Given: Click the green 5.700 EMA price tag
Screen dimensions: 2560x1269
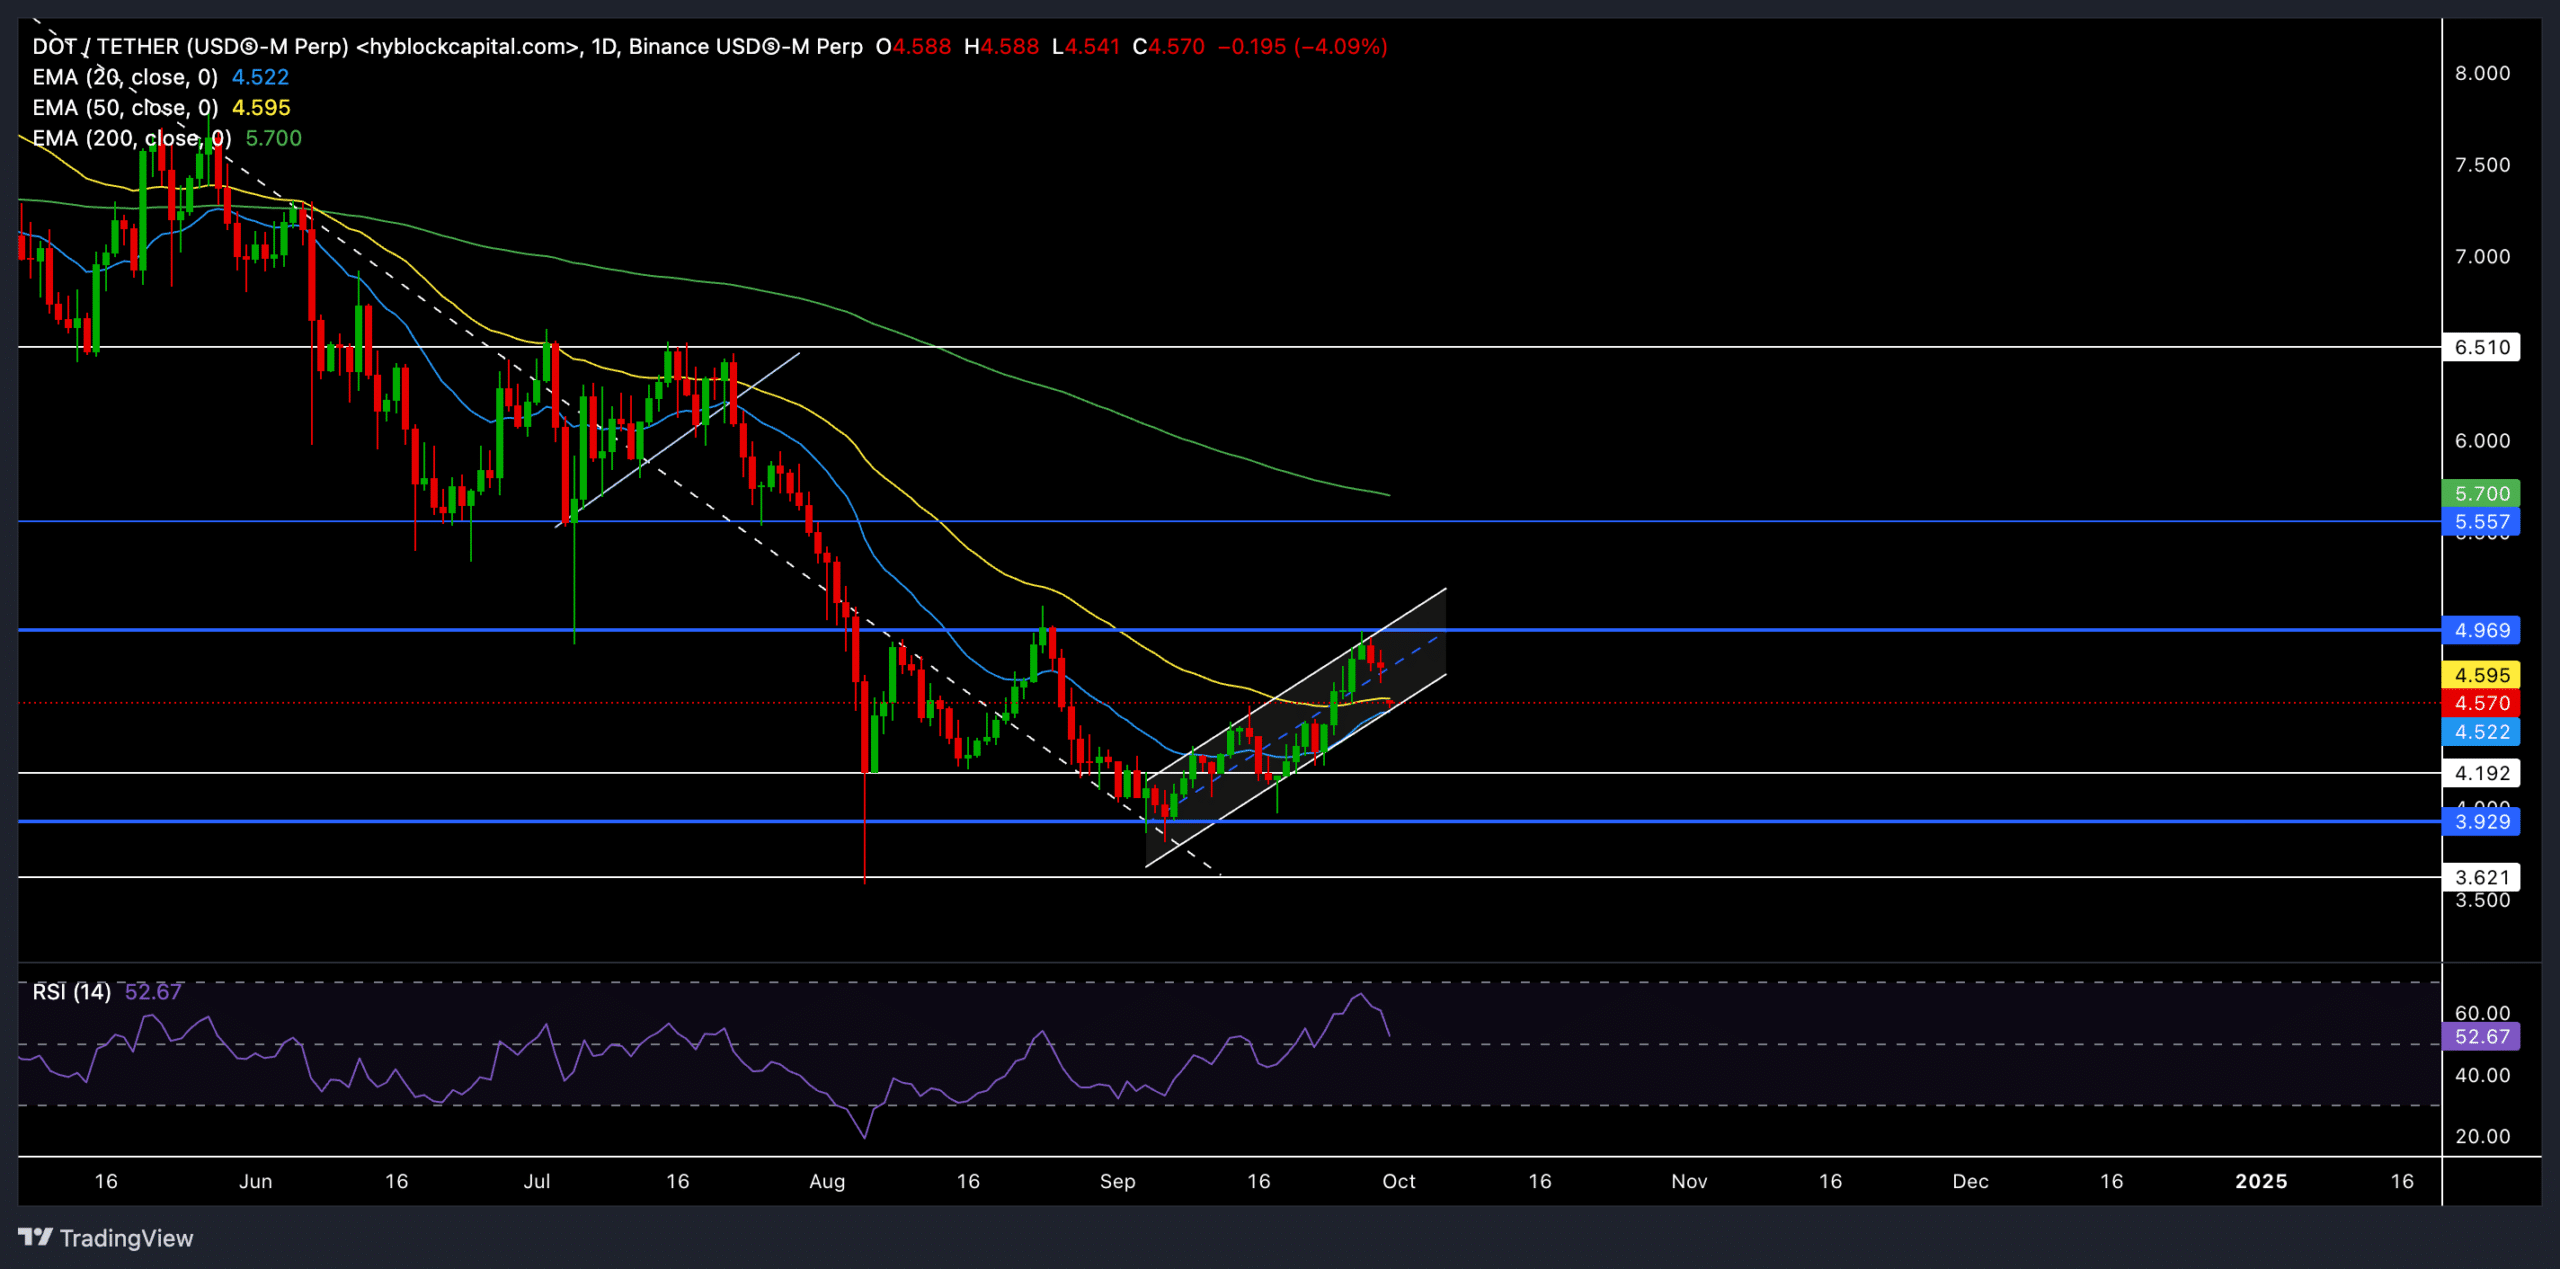Looking at the screenshot, I should pos(2481,493).
